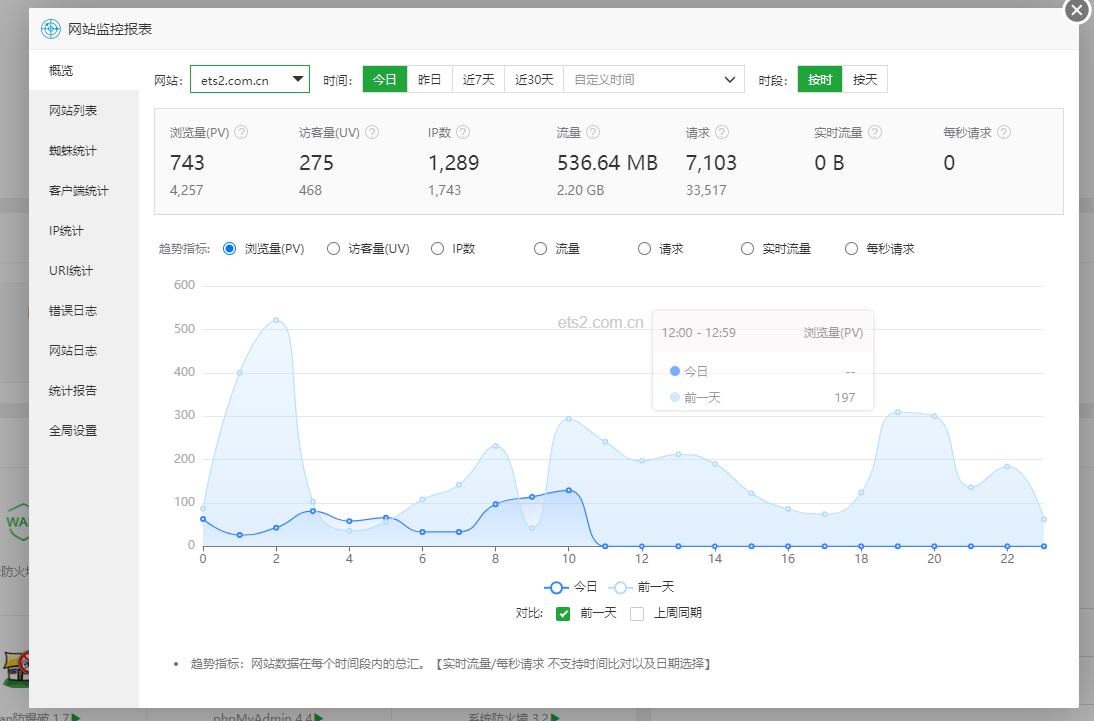Image resolution: width=1094 pixels, height=721 pixels.
Task: Select the 流量 trend radio button
Action: [540, 248]
